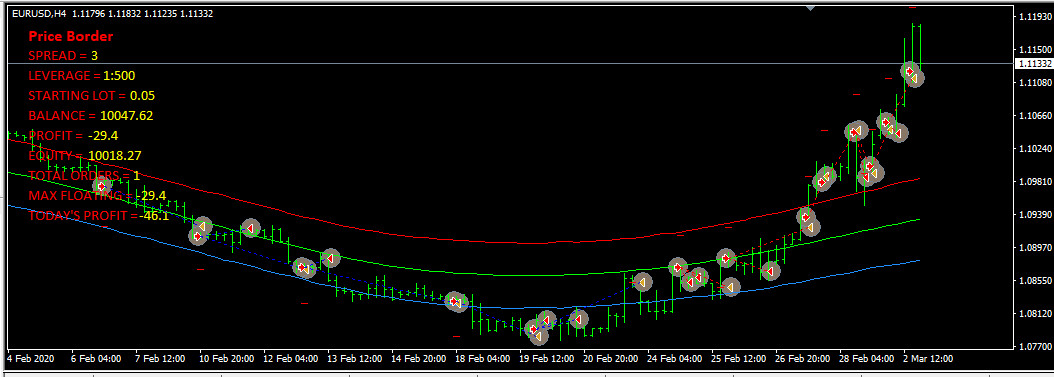Image resolution: width=1054 pixels, height=377 pixels.
Task: Select the horizontal bid price line
Action: point(510,63)
